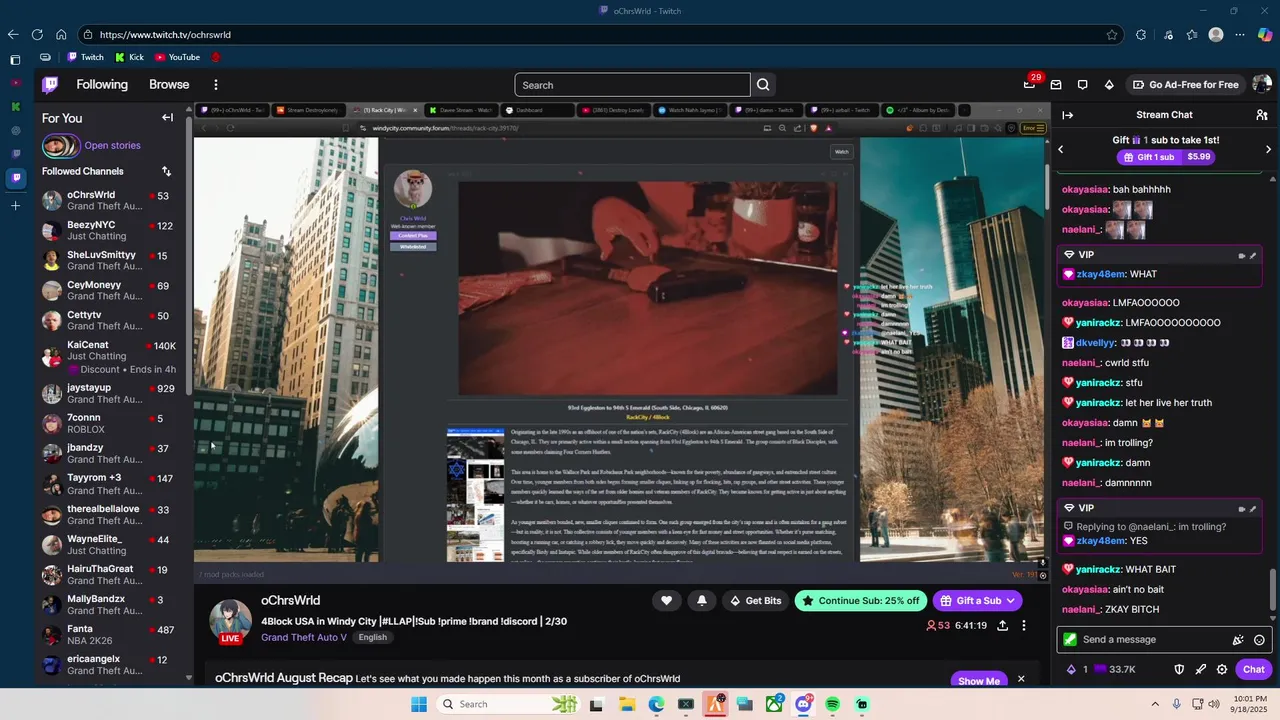The image size is (1280, 720).
Task: Toggle the sword mod view icon
Action: (x=1200, y=669)
